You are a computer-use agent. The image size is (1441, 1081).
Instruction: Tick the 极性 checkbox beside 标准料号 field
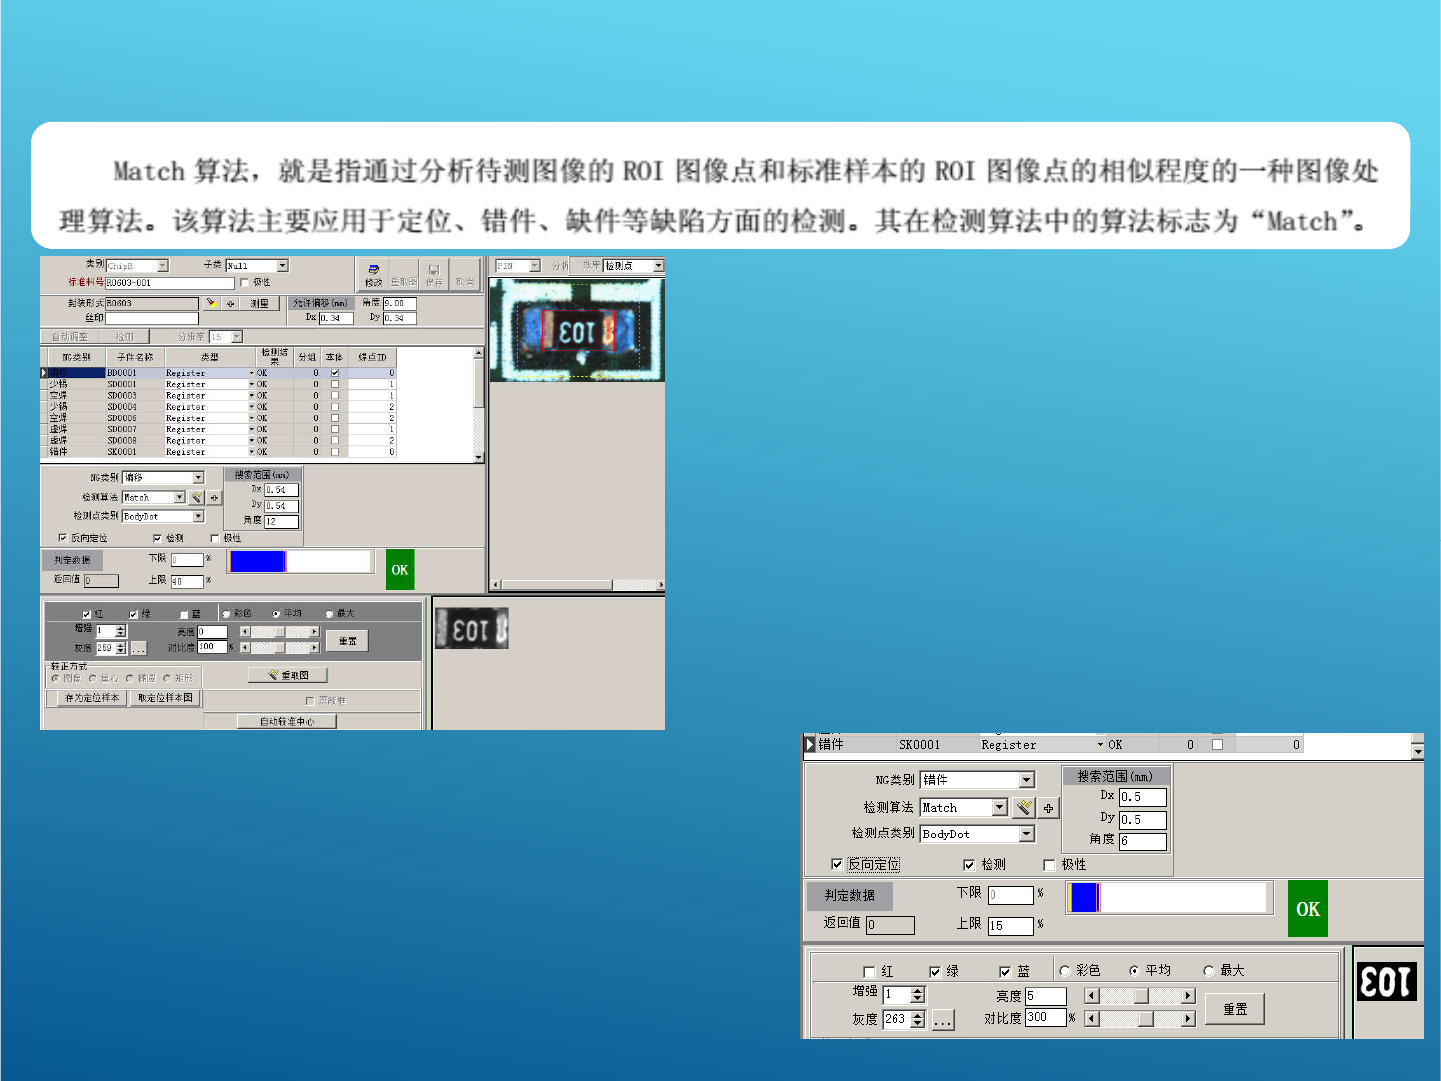[x=245, y=283]
